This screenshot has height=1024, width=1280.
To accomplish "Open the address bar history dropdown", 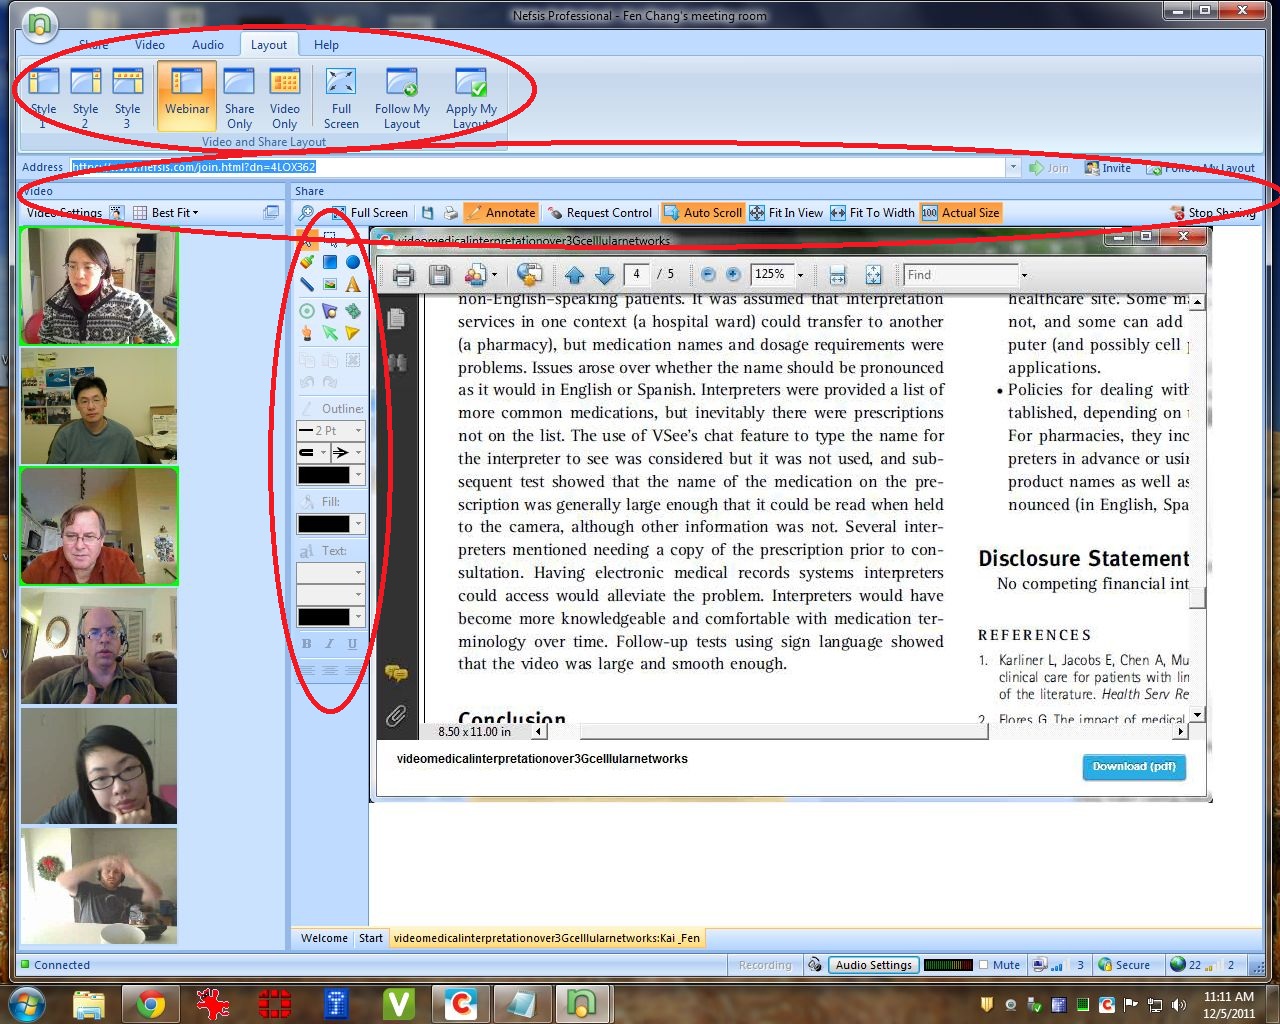I will point(1013,167).
